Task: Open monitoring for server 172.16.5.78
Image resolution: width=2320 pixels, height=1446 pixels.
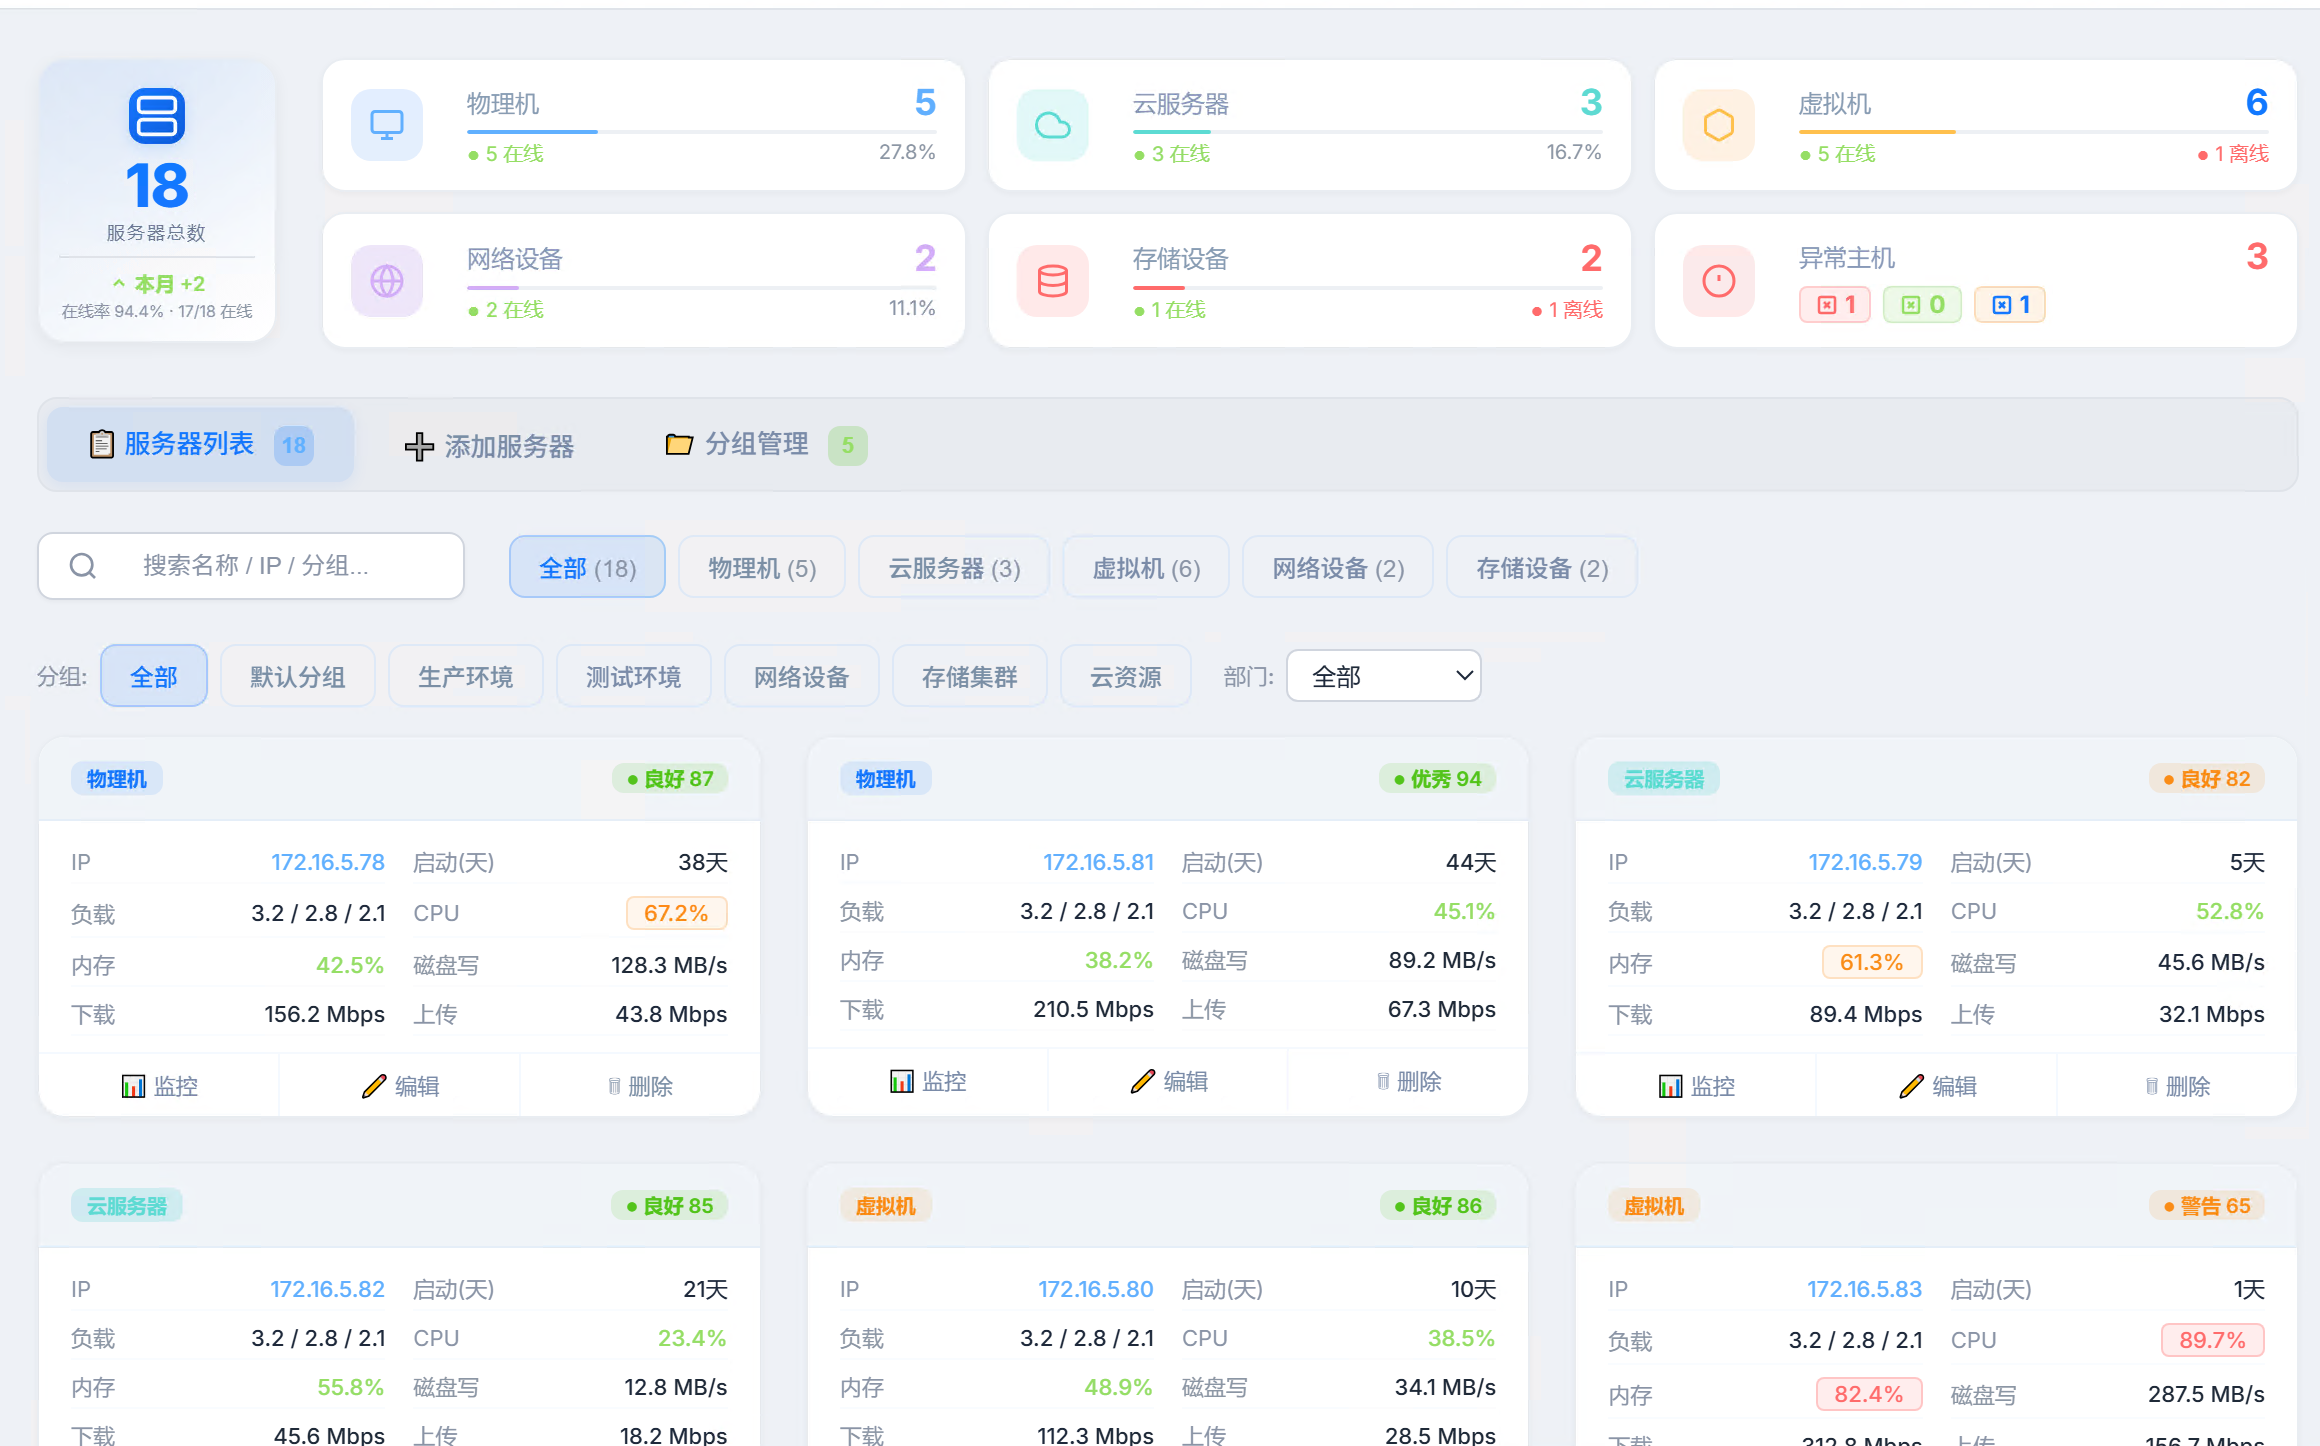Action: click(x=159, y=1086)
